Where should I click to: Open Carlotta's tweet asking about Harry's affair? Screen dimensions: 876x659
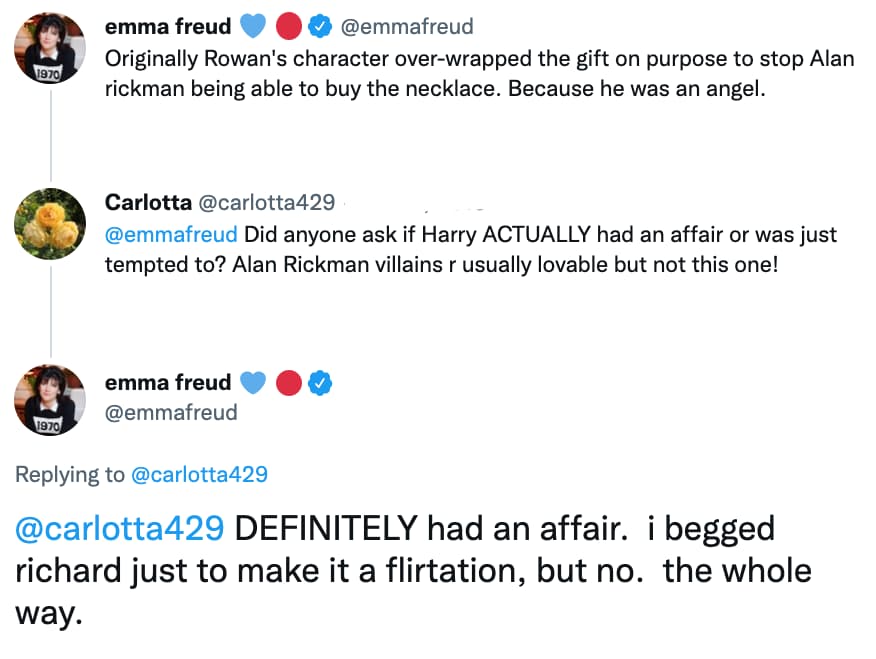(x=470, y=249)
